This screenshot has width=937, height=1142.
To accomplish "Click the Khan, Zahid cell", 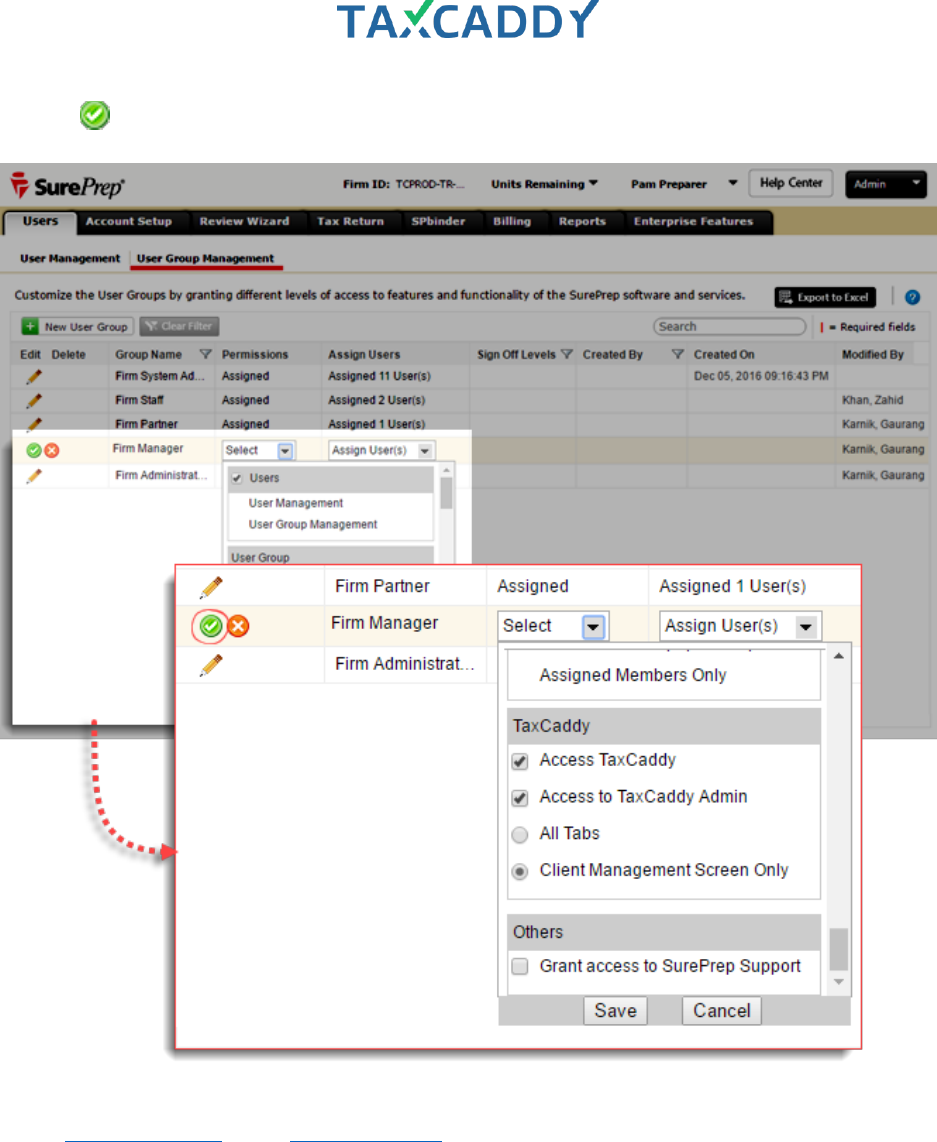I will click(872, 401).
